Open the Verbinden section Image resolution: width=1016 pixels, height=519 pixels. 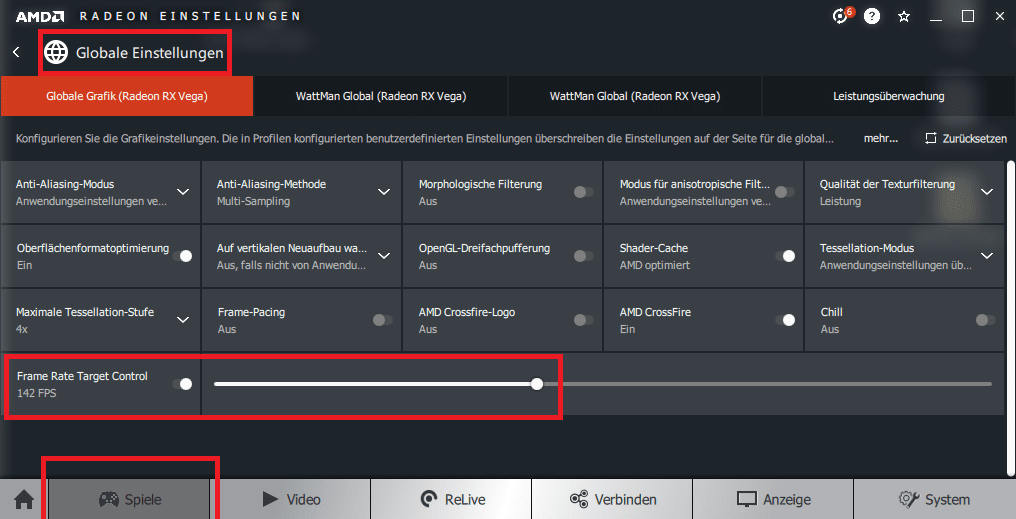pos(612,500)
